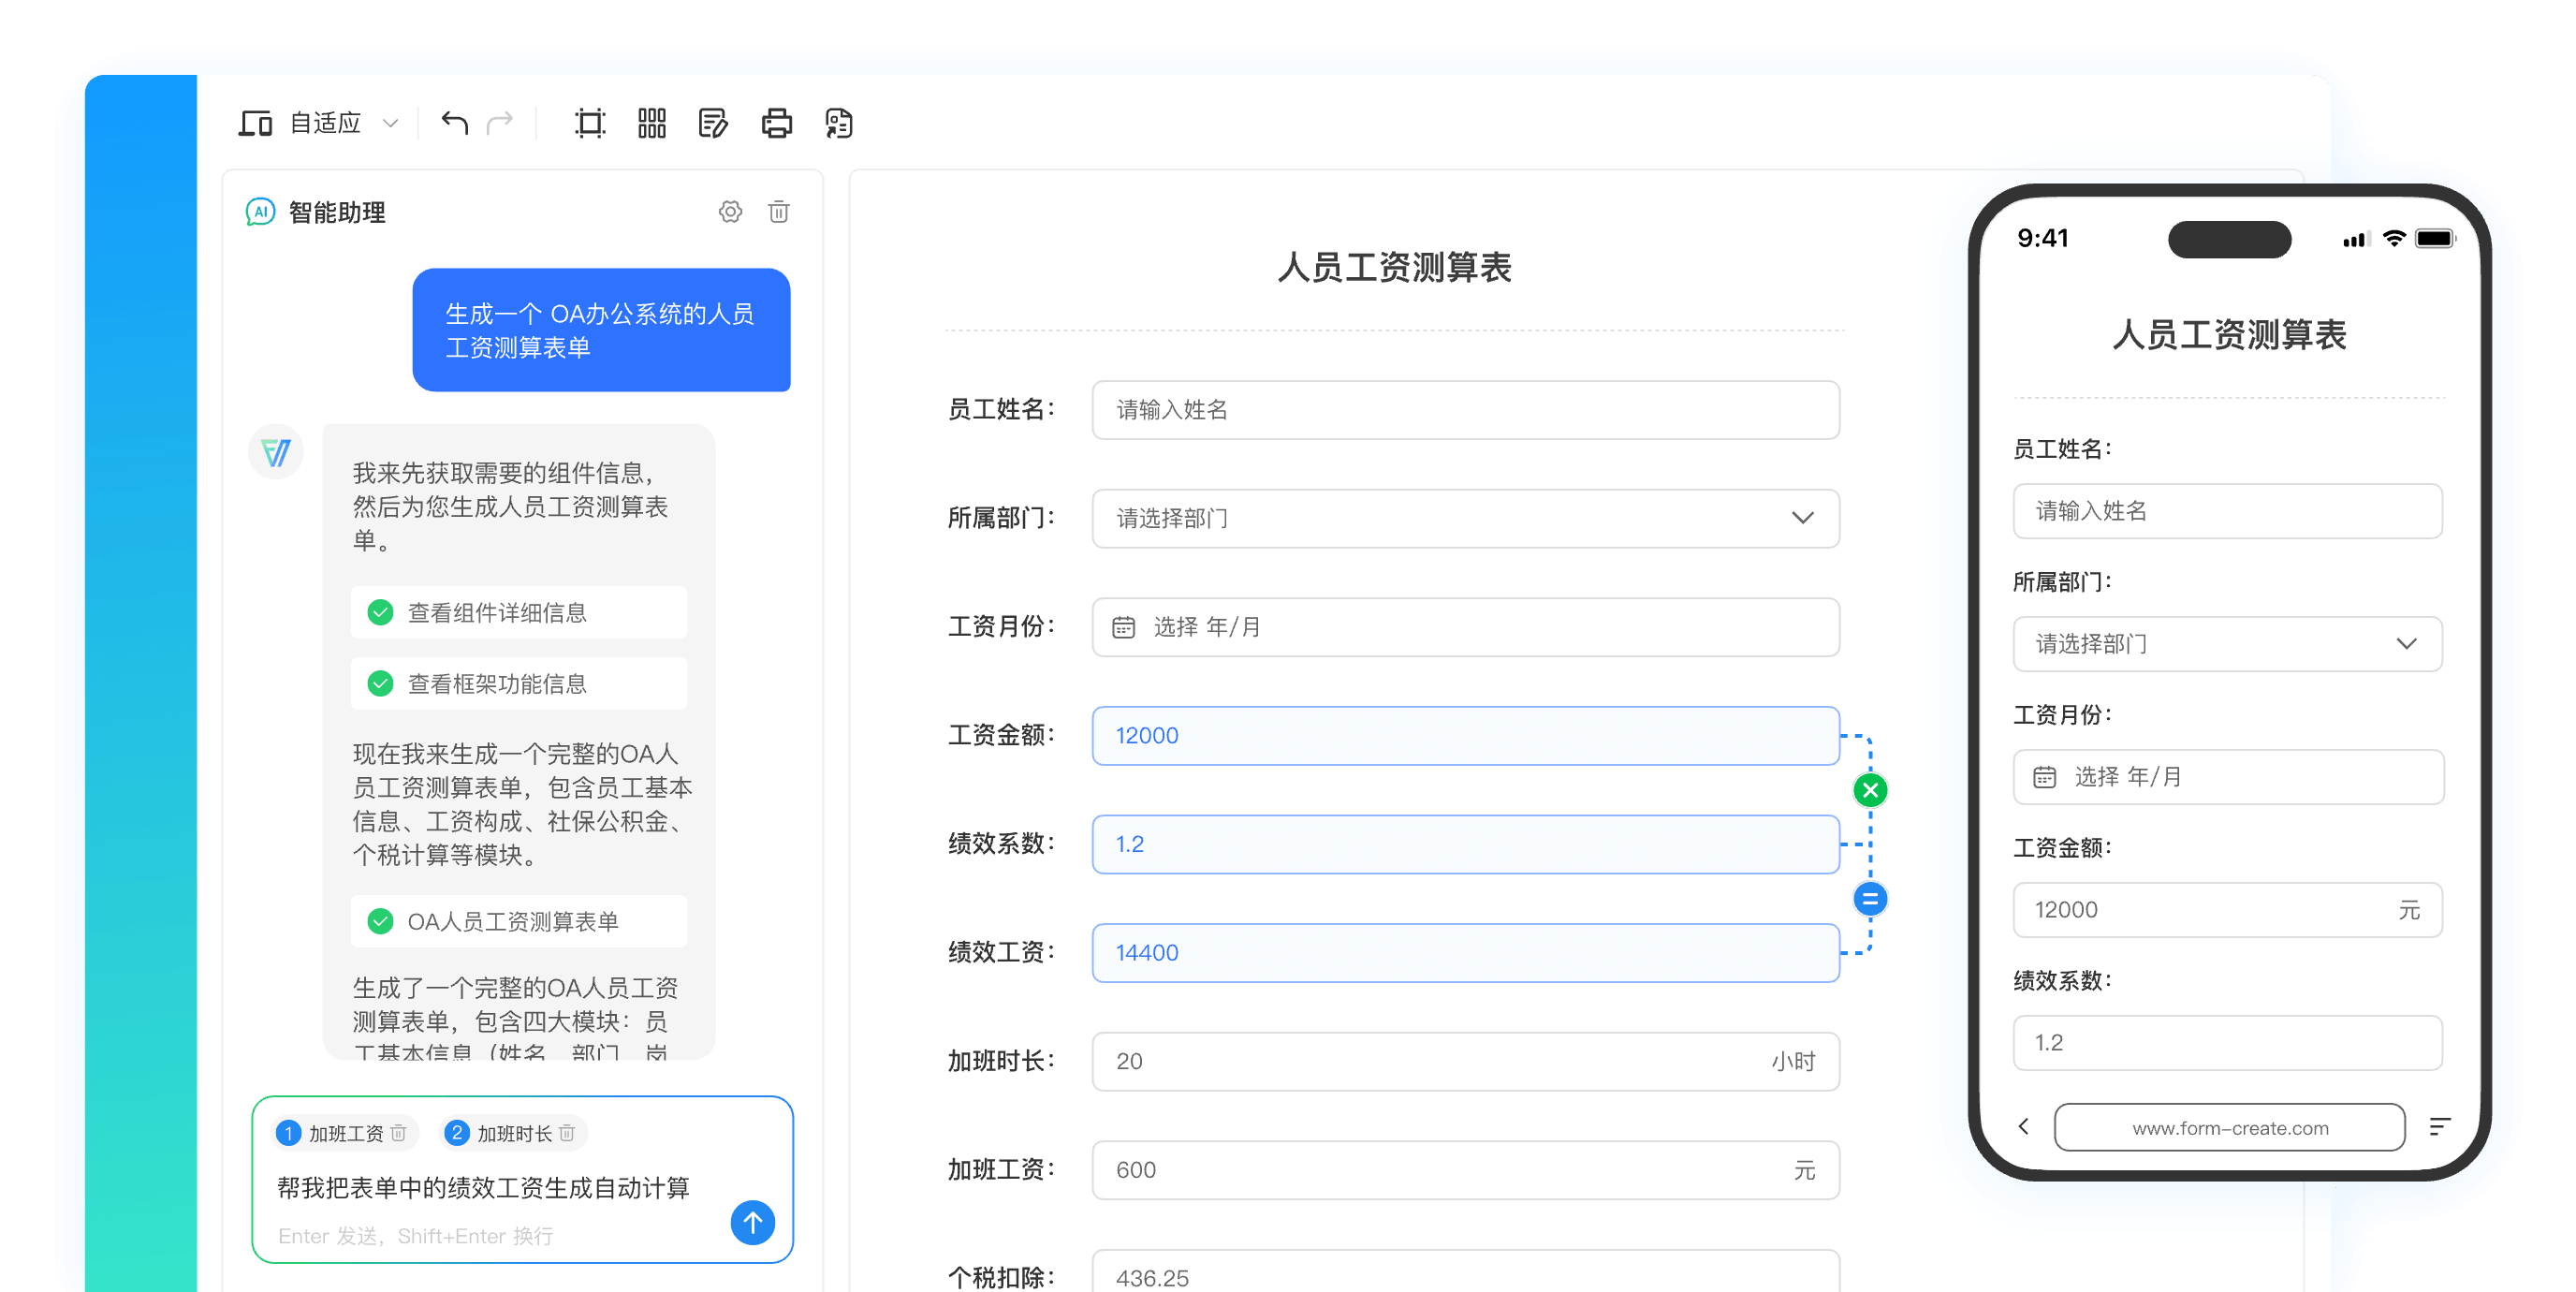Click the 人员工资测算表 title in main form

(x=1395, y=268)
